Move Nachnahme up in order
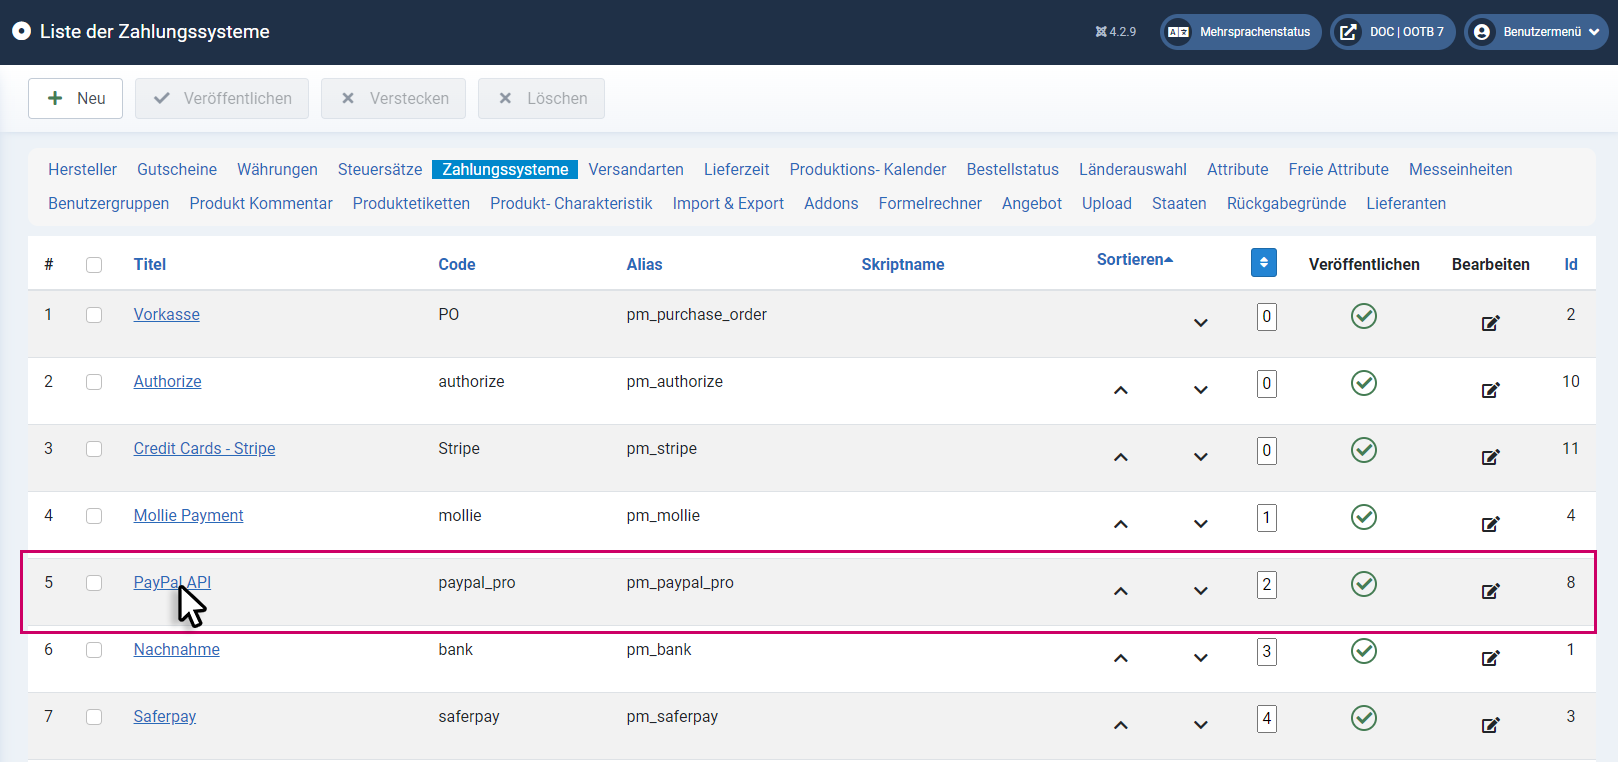Viewport: 1618px width, 762px height. pos(1121,658)
